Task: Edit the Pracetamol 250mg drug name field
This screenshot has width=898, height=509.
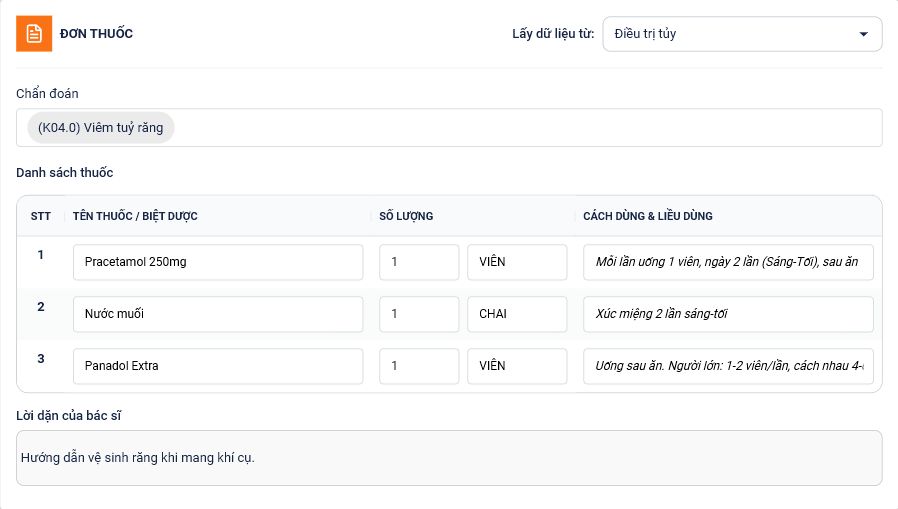Action: click(x=218, y=262)
